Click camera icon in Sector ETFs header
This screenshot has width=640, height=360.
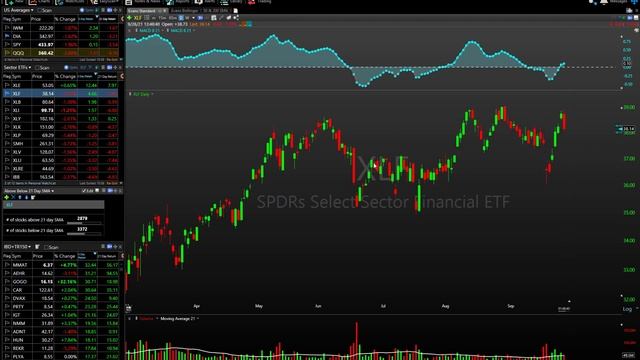click(109, 67)
